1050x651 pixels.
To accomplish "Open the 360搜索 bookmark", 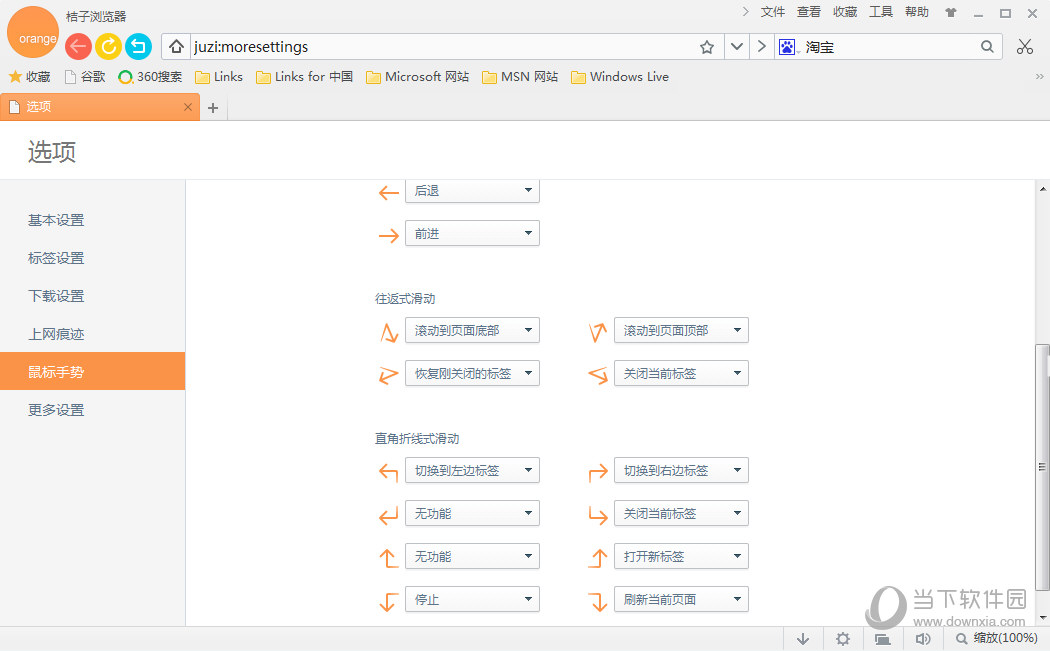I will click(150, 77).
